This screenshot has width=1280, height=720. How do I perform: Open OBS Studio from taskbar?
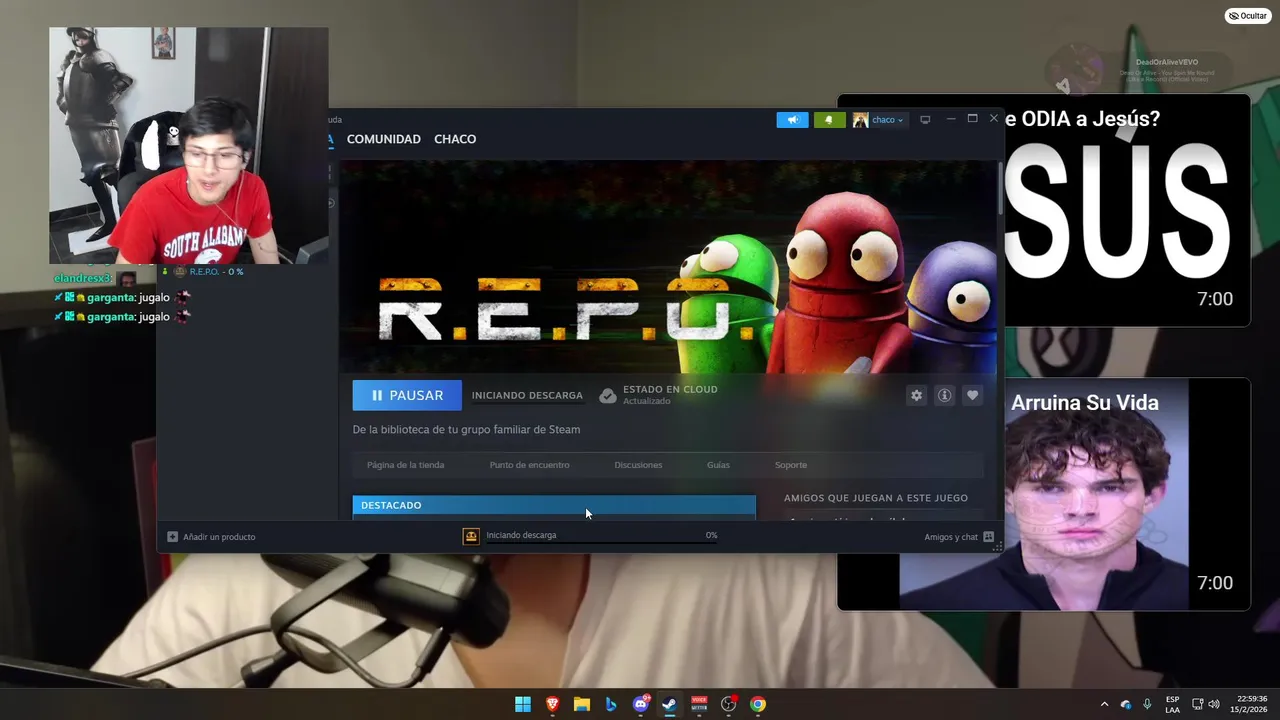729,704
